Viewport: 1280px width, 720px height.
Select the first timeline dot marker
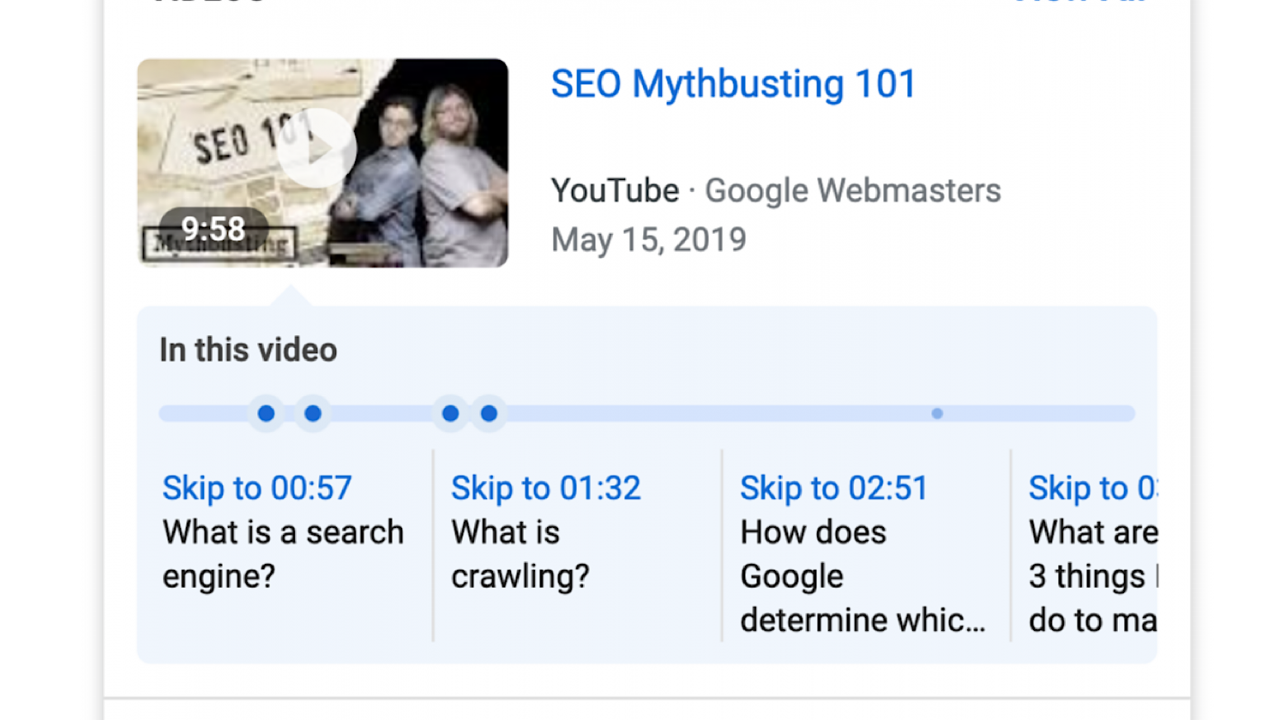[266, 413]
